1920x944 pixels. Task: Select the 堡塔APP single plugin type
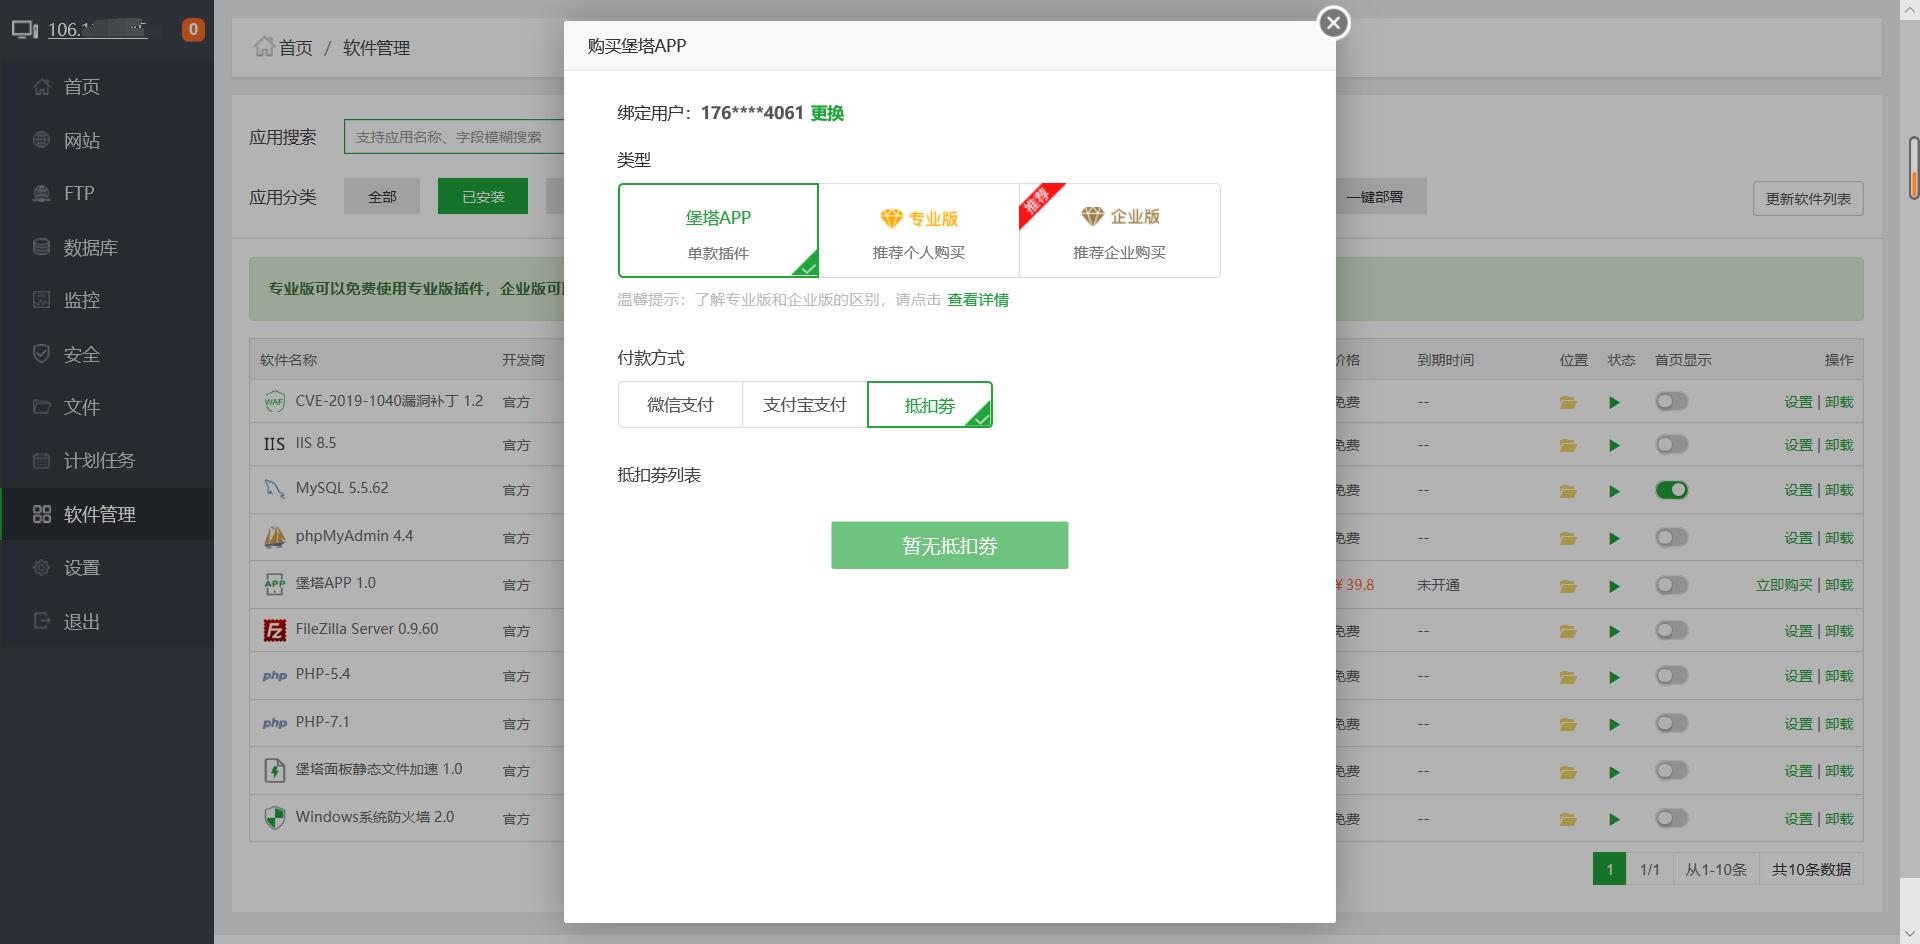pyautogui.click(x=718, y=230)
